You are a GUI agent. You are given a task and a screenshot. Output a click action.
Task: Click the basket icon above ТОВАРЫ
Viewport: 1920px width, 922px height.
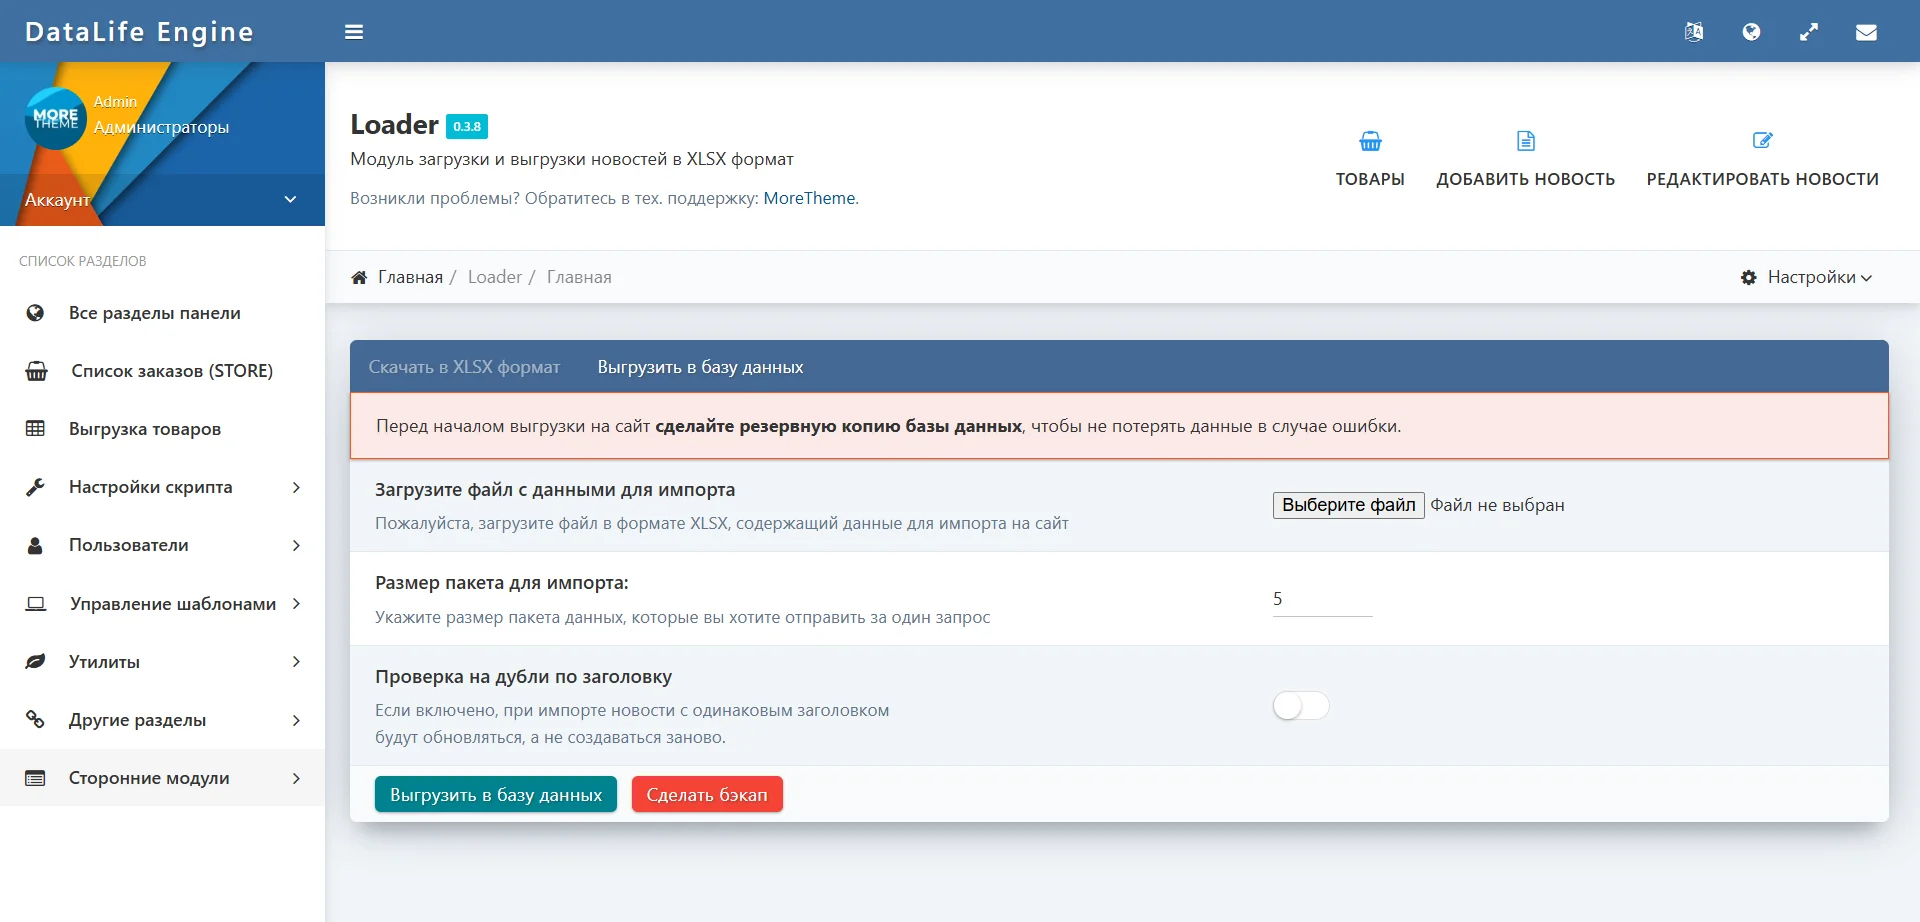[x=1370, y=141]
